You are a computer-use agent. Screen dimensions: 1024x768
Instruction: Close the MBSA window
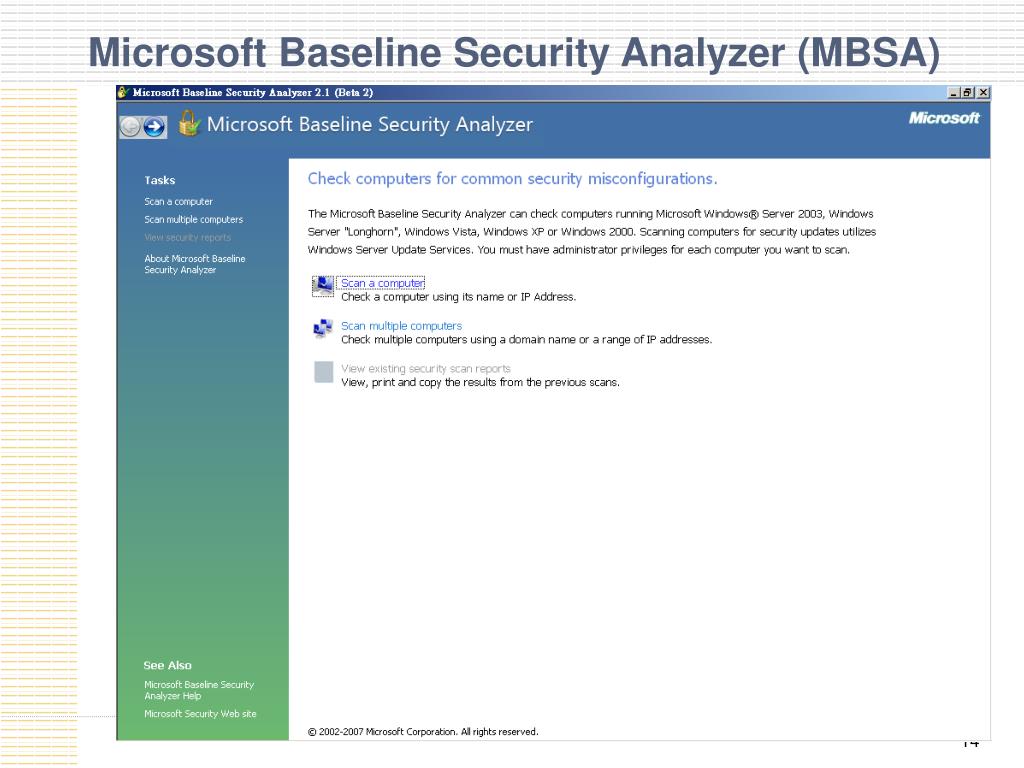983,93
